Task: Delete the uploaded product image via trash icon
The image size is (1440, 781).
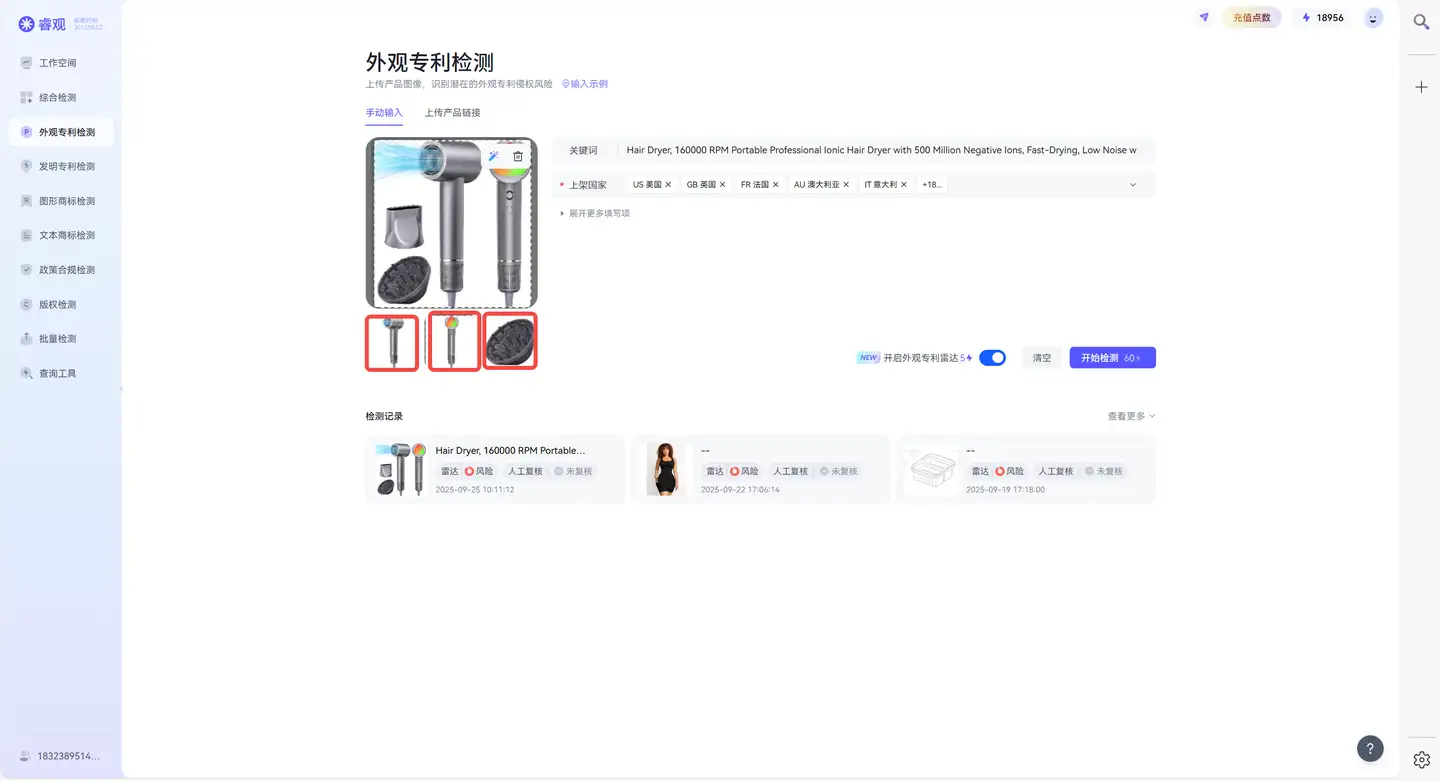Action: 518,156
